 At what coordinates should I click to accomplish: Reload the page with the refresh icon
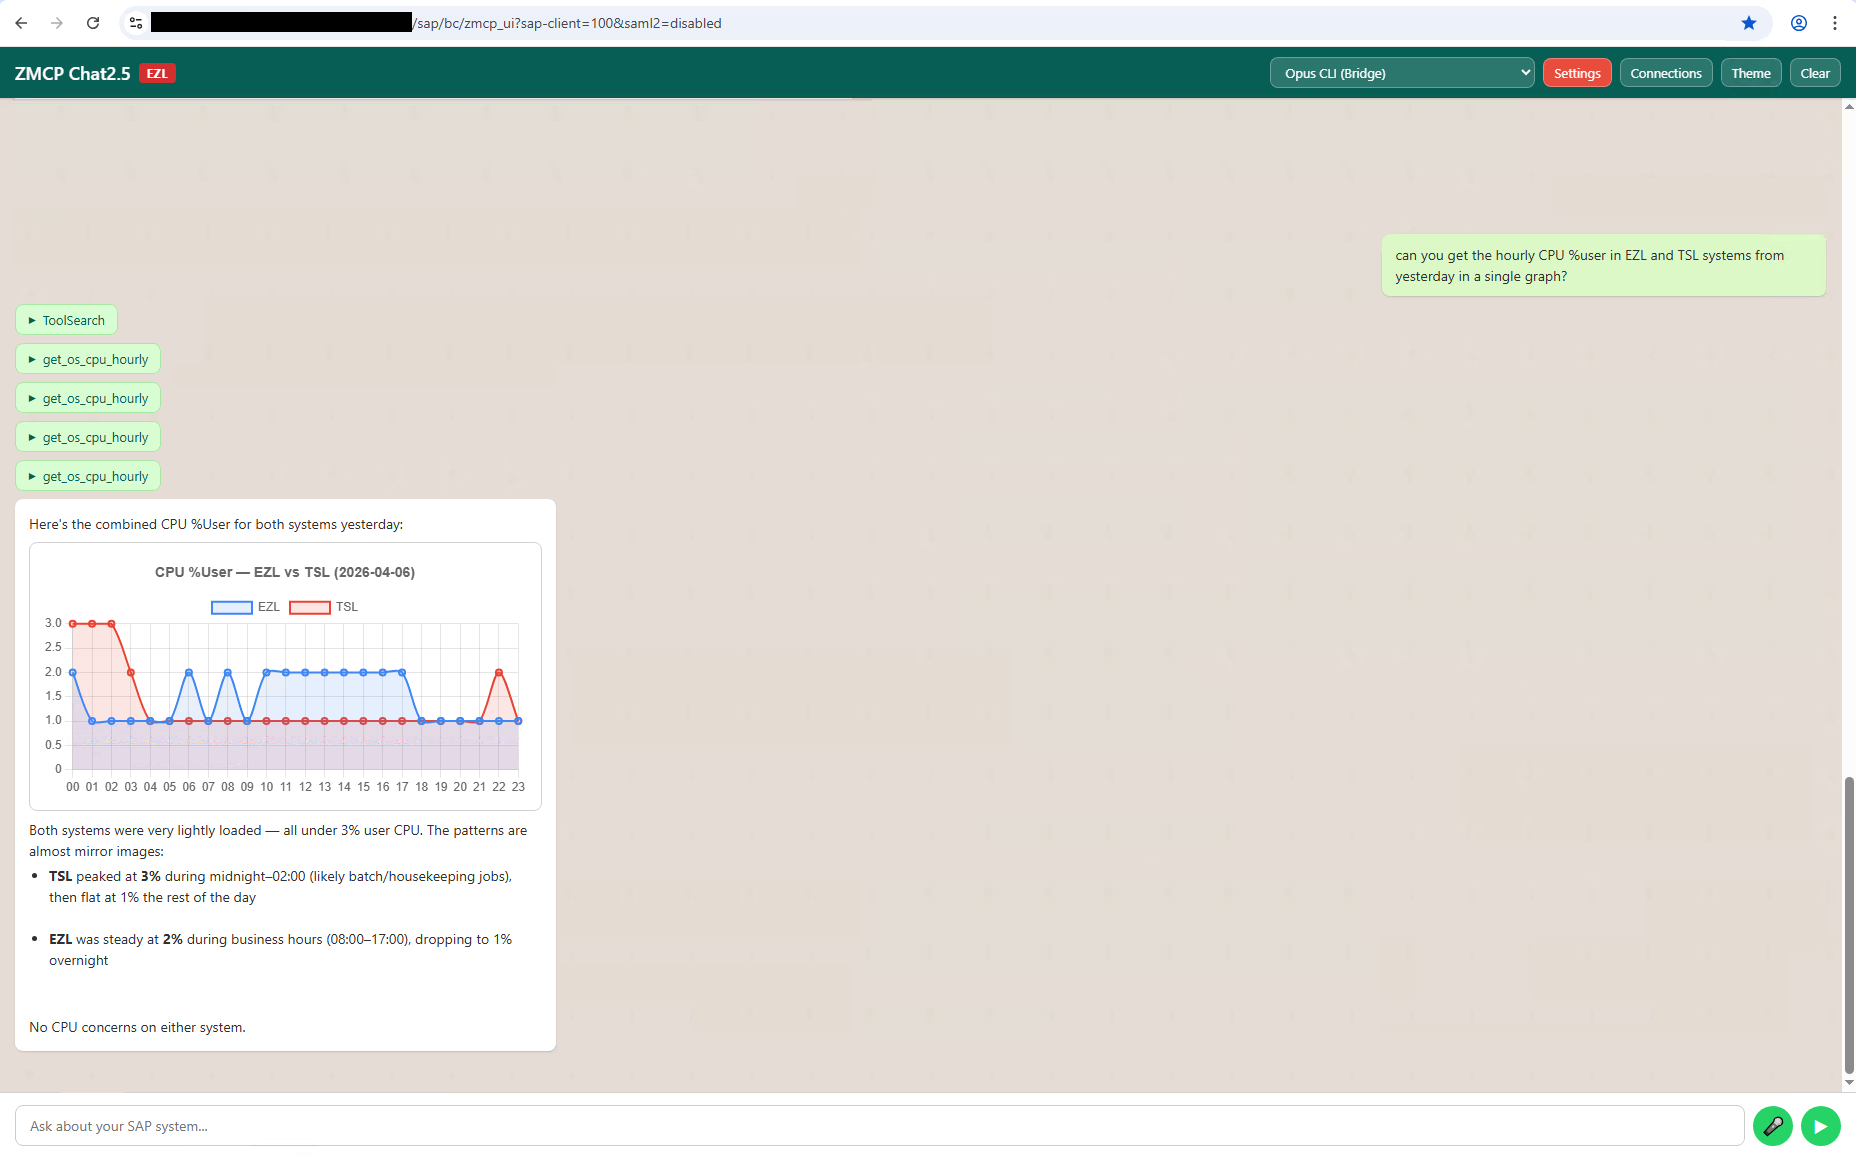(93, 23)
